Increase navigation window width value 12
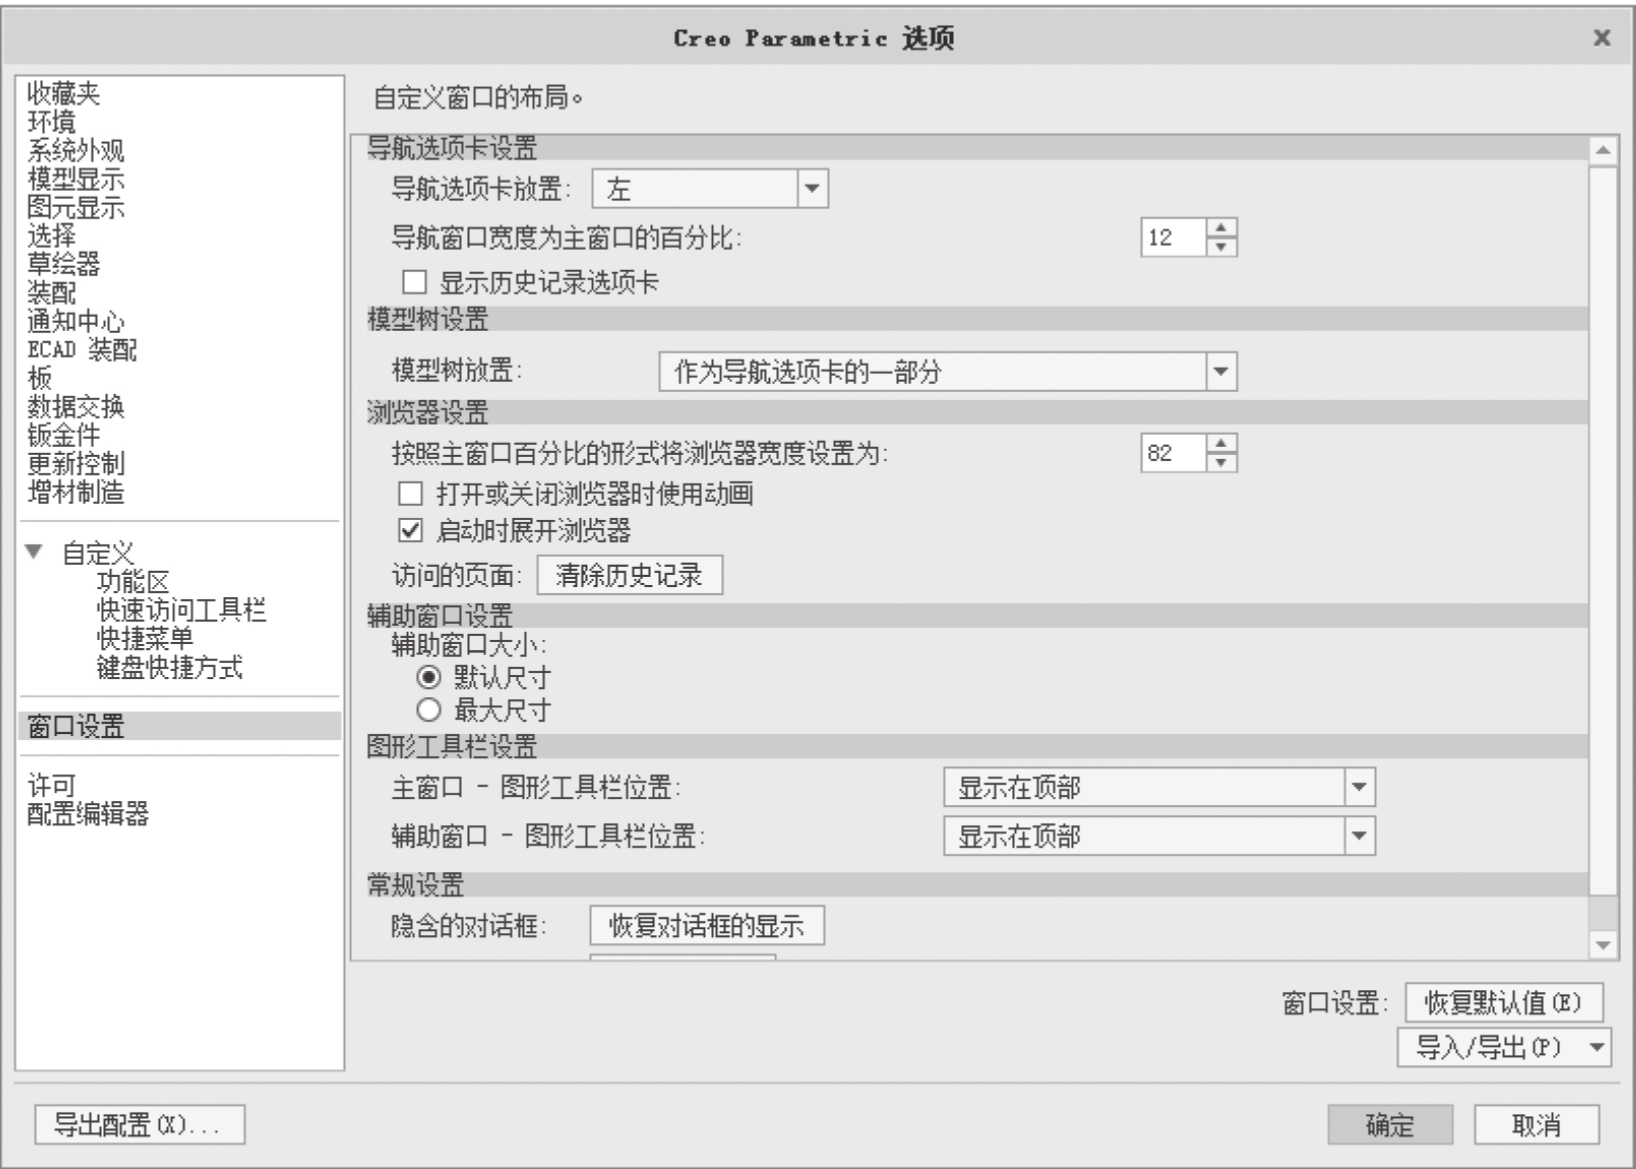1636x1169 pixels. point(1221,228)
